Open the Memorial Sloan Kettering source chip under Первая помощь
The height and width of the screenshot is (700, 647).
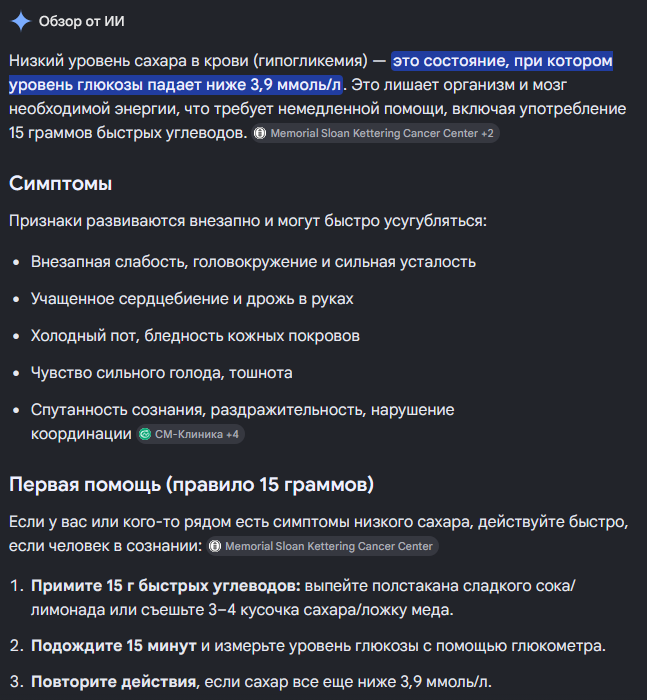[322, 546]
